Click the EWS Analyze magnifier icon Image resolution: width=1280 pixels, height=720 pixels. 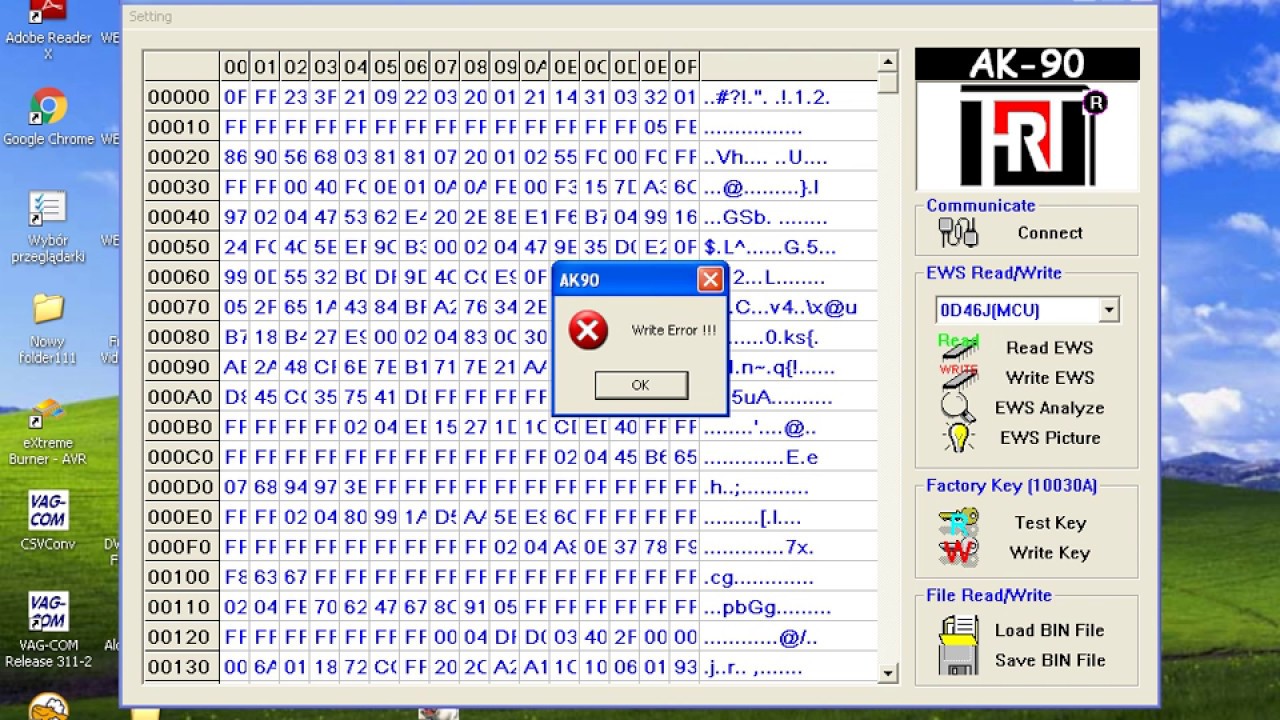click(x=958, y=406)
